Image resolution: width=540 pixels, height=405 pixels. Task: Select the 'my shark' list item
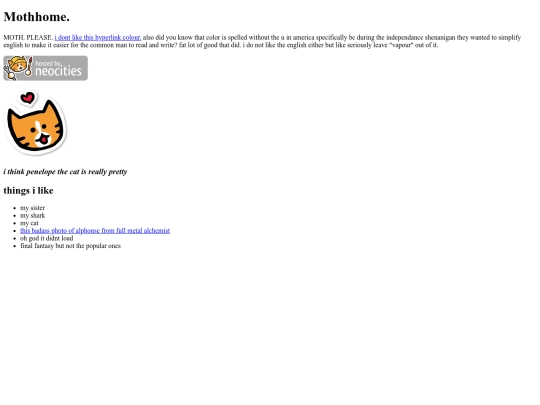(33, 216)
